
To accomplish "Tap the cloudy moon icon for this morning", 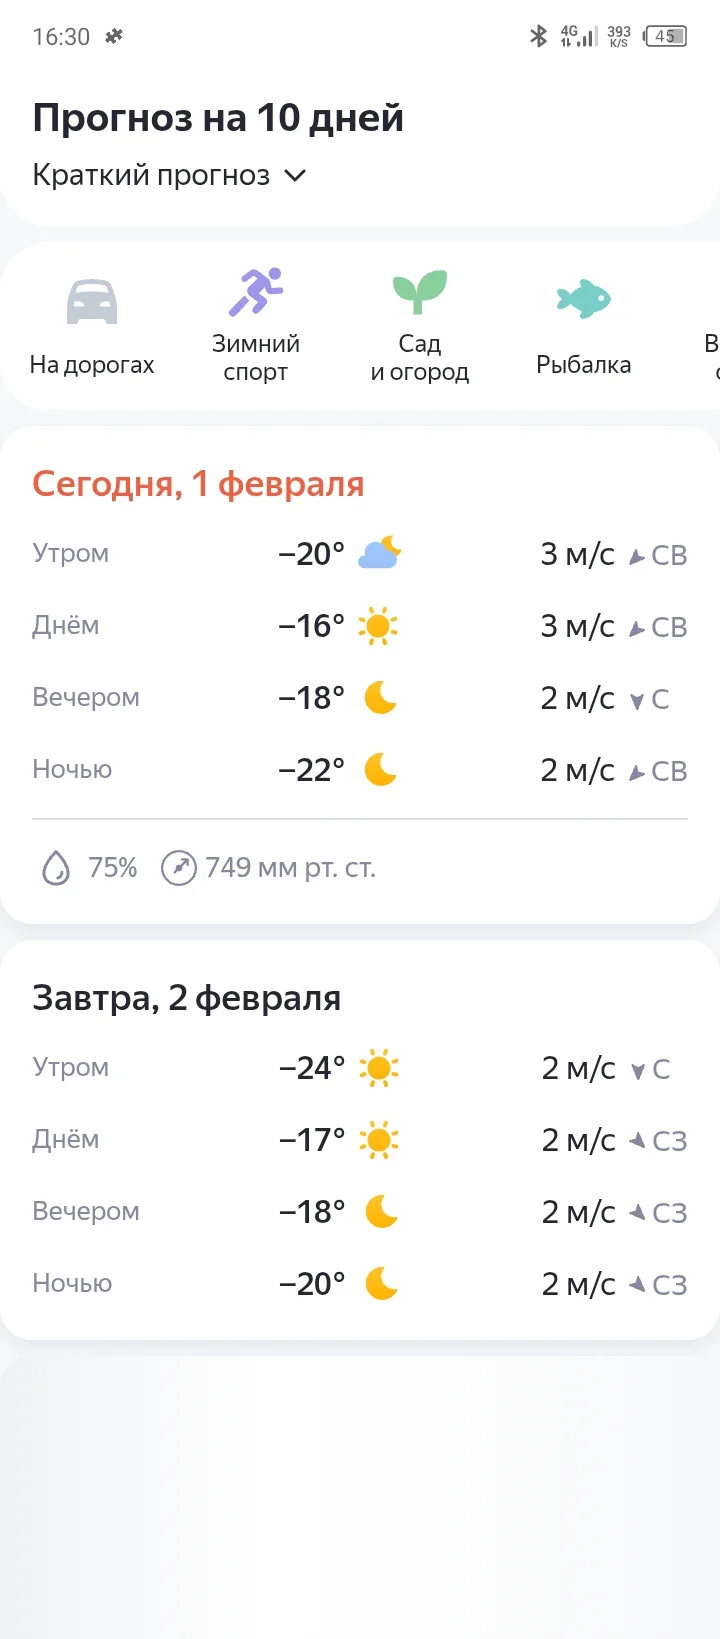I will coord(380,553).
